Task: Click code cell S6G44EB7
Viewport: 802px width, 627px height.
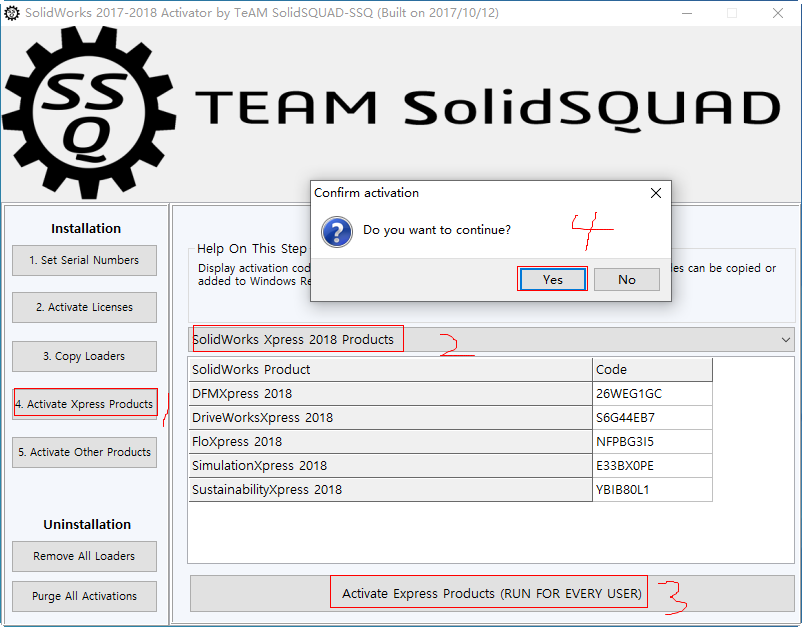Action: 652,417
